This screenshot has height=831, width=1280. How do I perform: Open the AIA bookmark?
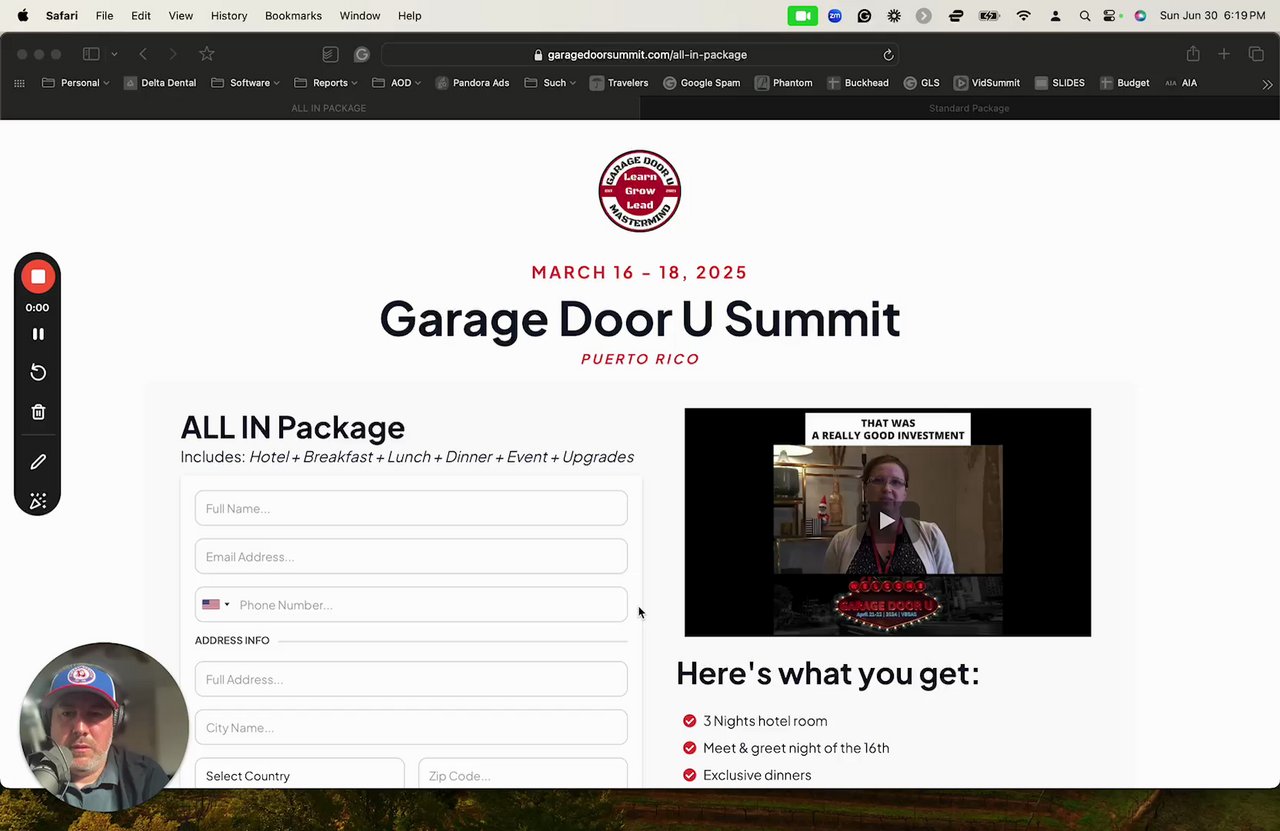[x=1181, y=83]
